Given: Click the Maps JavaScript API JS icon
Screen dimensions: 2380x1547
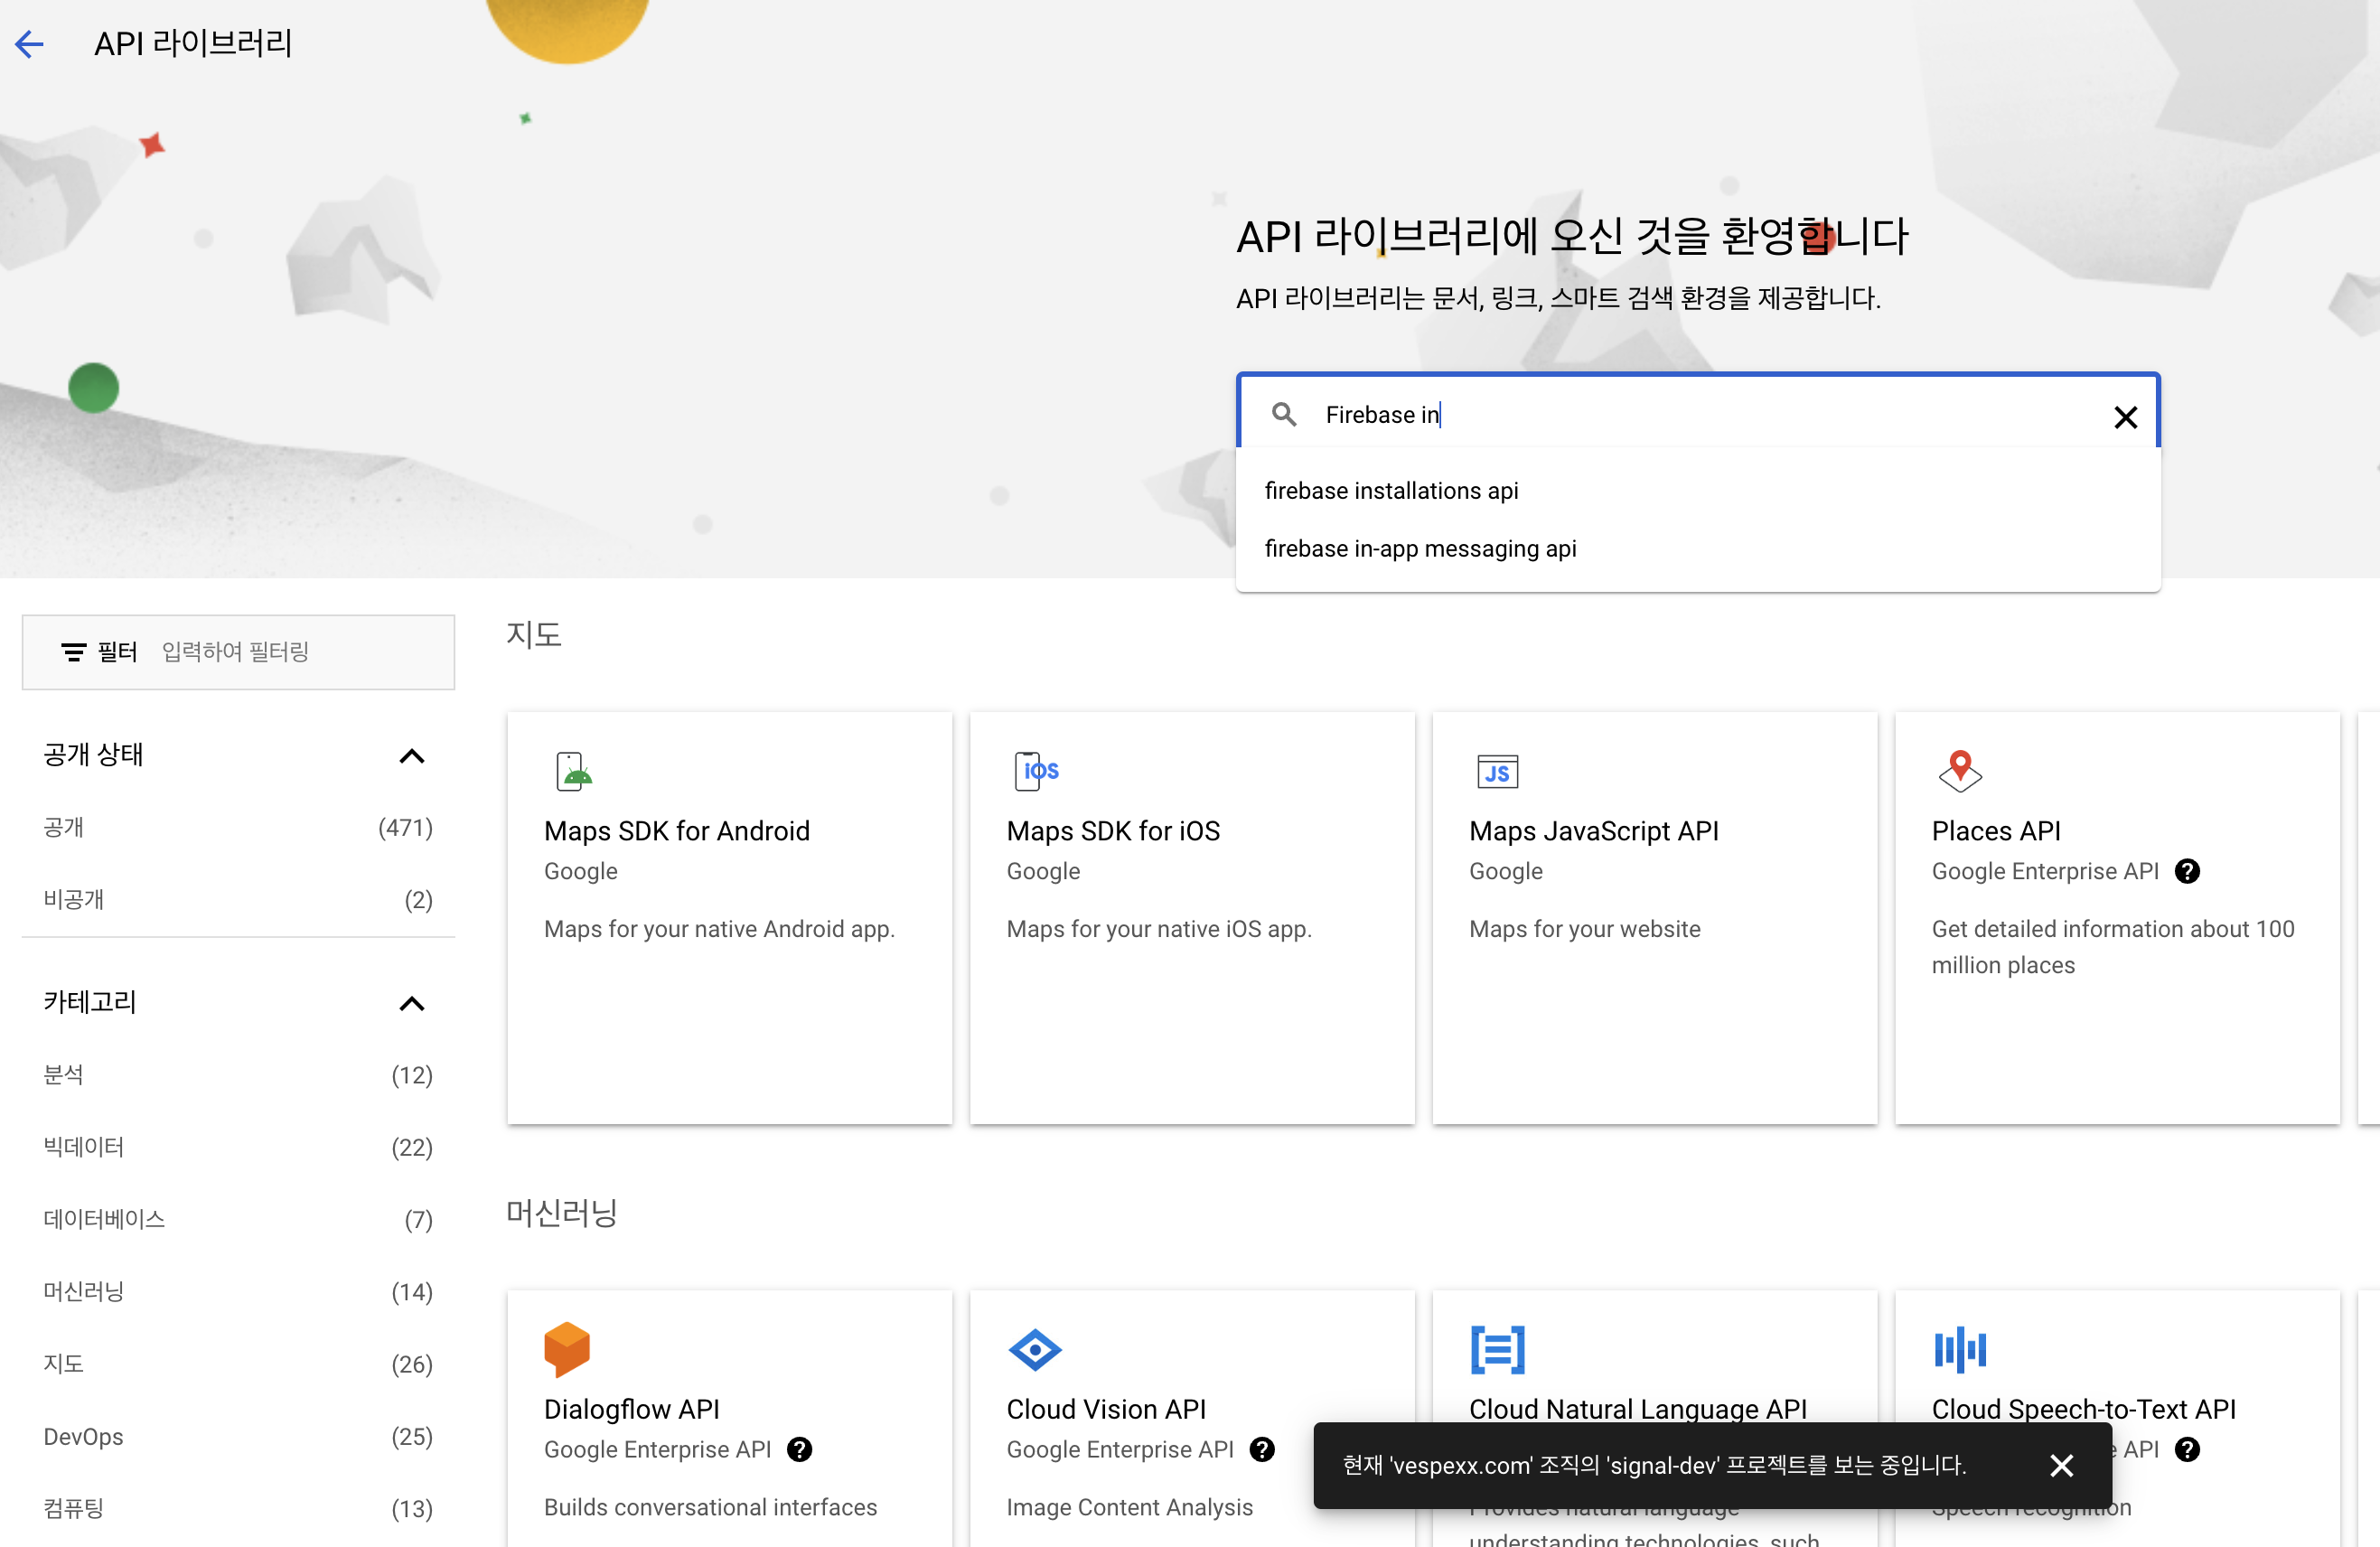Looking at the screenshot, I should 1497,771.
